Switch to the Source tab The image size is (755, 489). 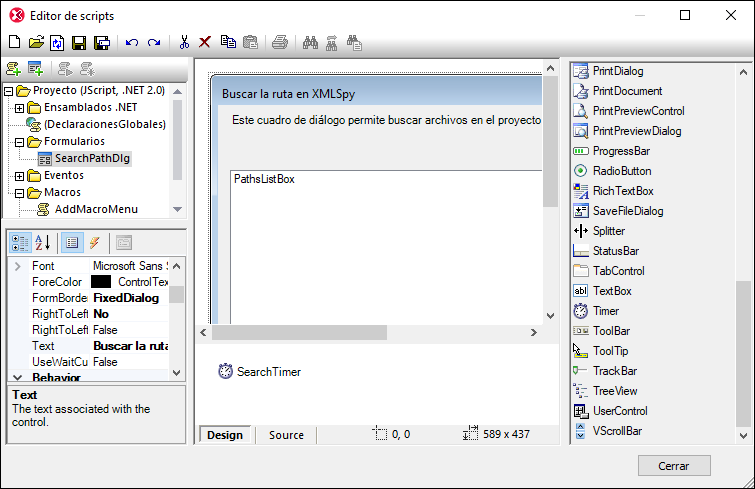tap(286, 435)
